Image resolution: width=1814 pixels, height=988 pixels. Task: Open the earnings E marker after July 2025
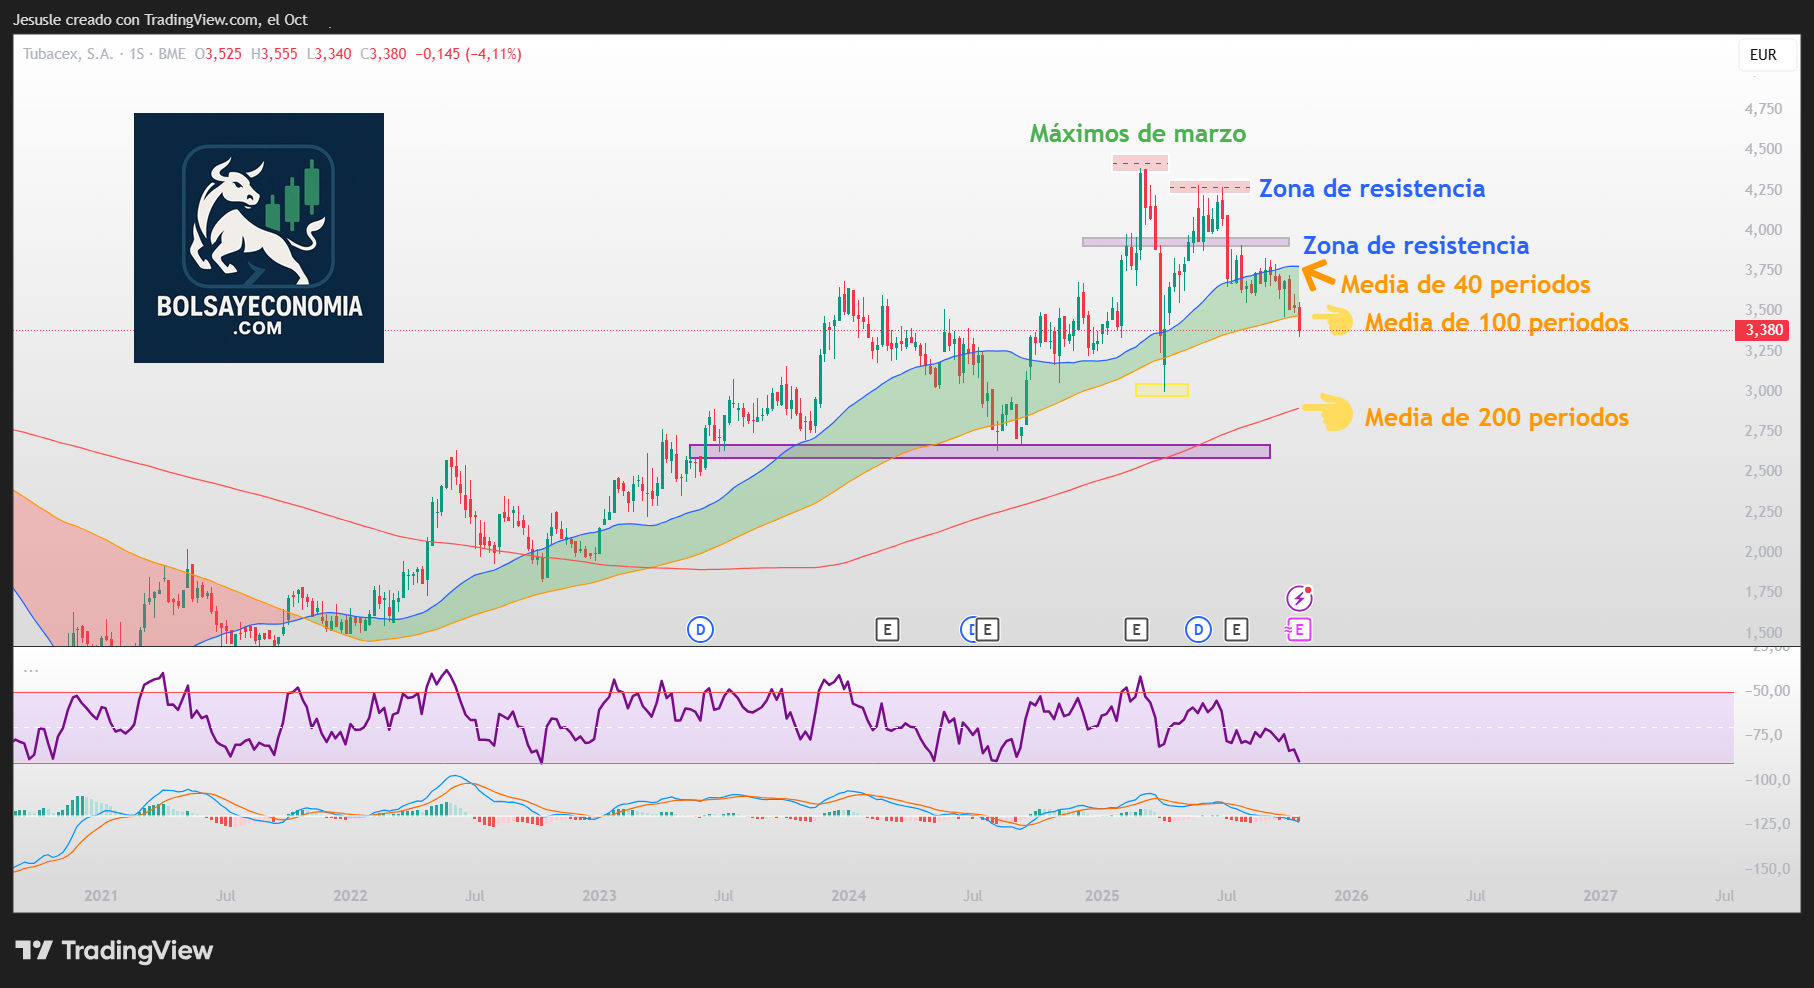[1237, 630]
